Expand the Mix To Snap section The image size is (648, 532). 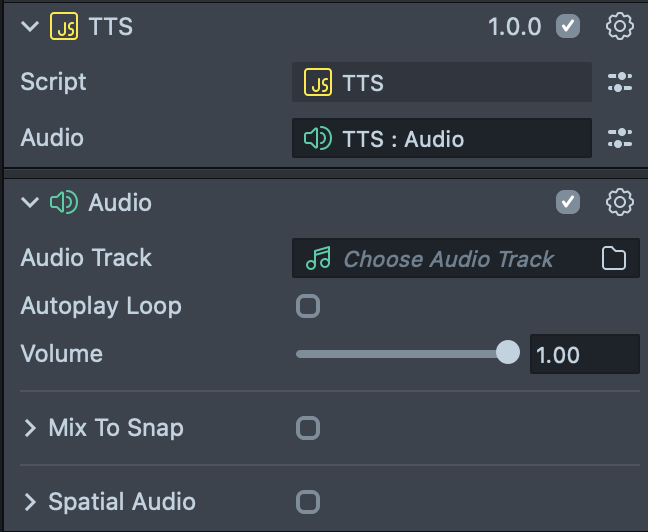[x=30, y=428]
